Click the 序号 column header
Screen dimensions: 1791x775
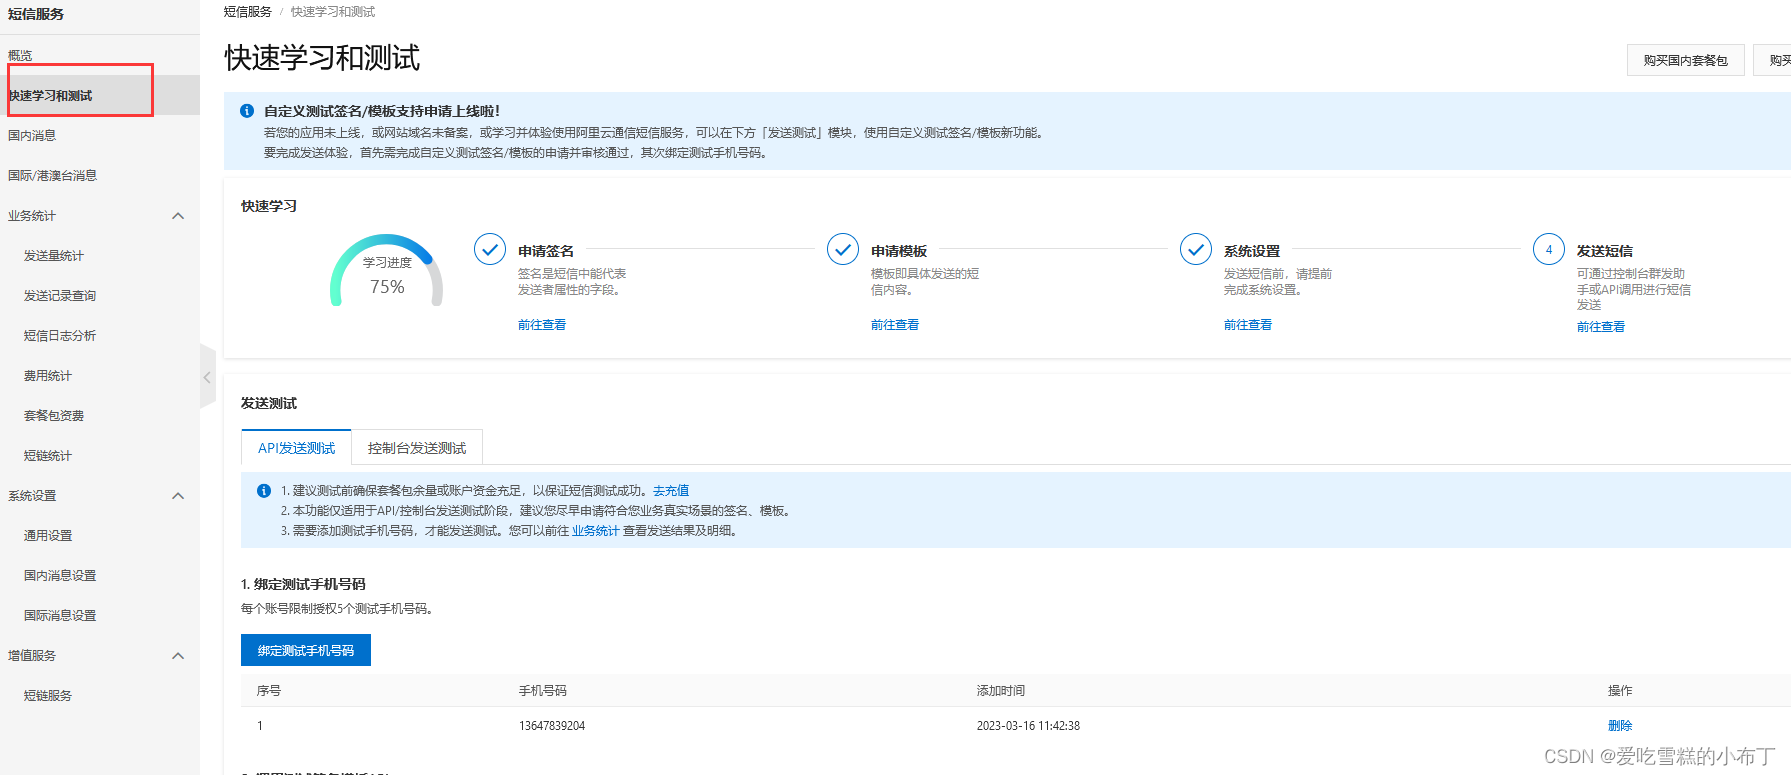tap(269, 691)
